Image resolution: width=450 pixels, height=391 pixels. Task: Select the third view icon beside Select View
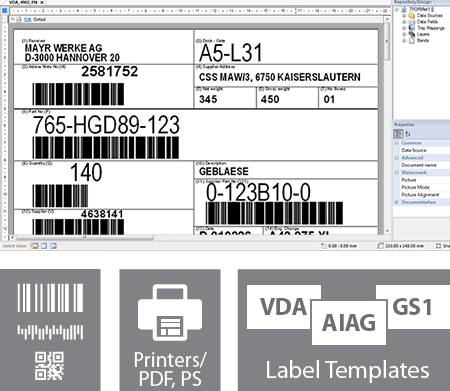tap(53, 246)
